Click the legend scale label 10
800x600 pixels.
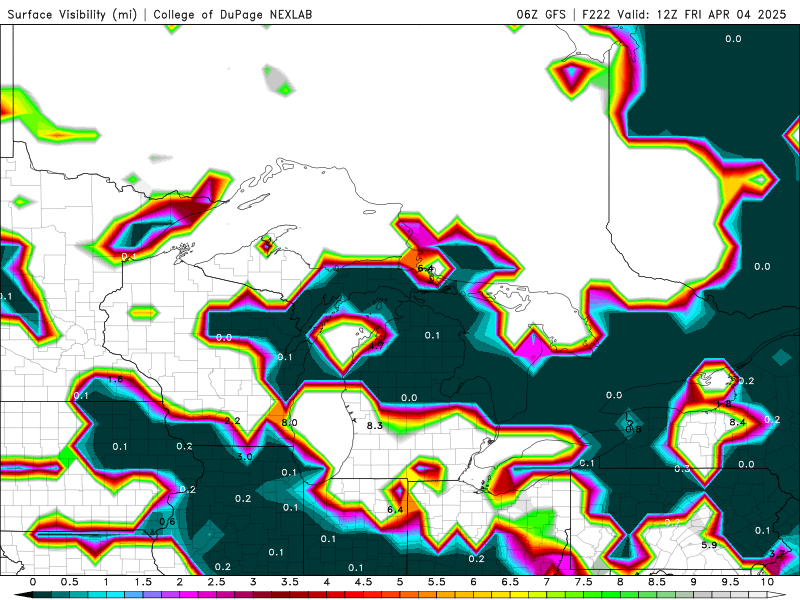(767, 582)
